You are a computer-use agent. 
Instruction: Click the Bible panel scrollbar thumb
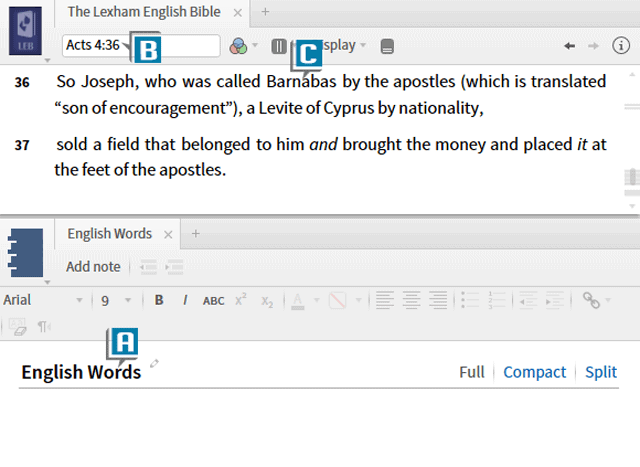click(x=632, y=177)
